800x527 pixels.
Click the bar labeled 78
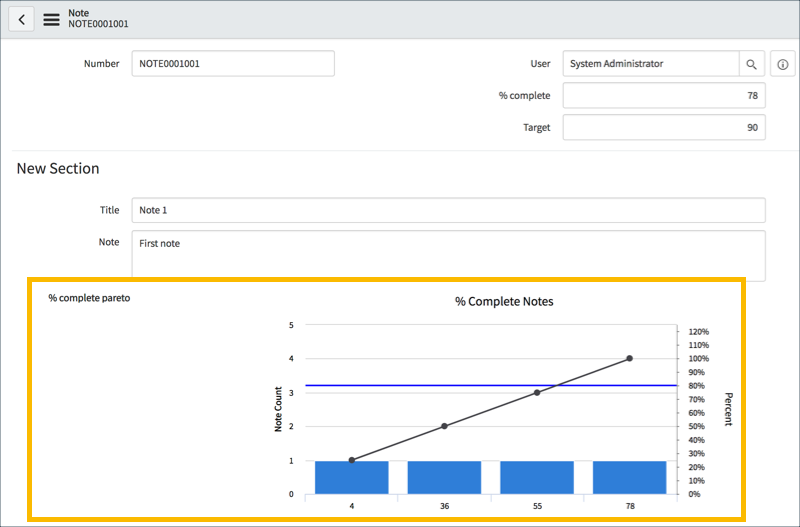coord(629,478)
